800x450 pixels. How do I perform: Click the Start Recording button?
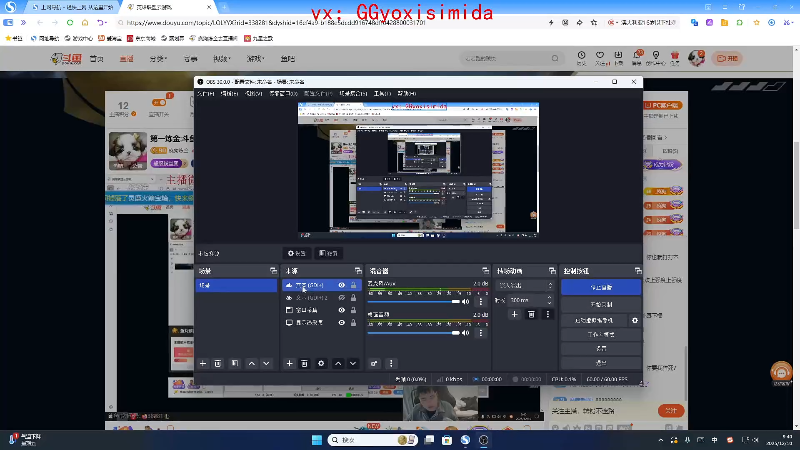pyautogui.click(x=601, y=304)
